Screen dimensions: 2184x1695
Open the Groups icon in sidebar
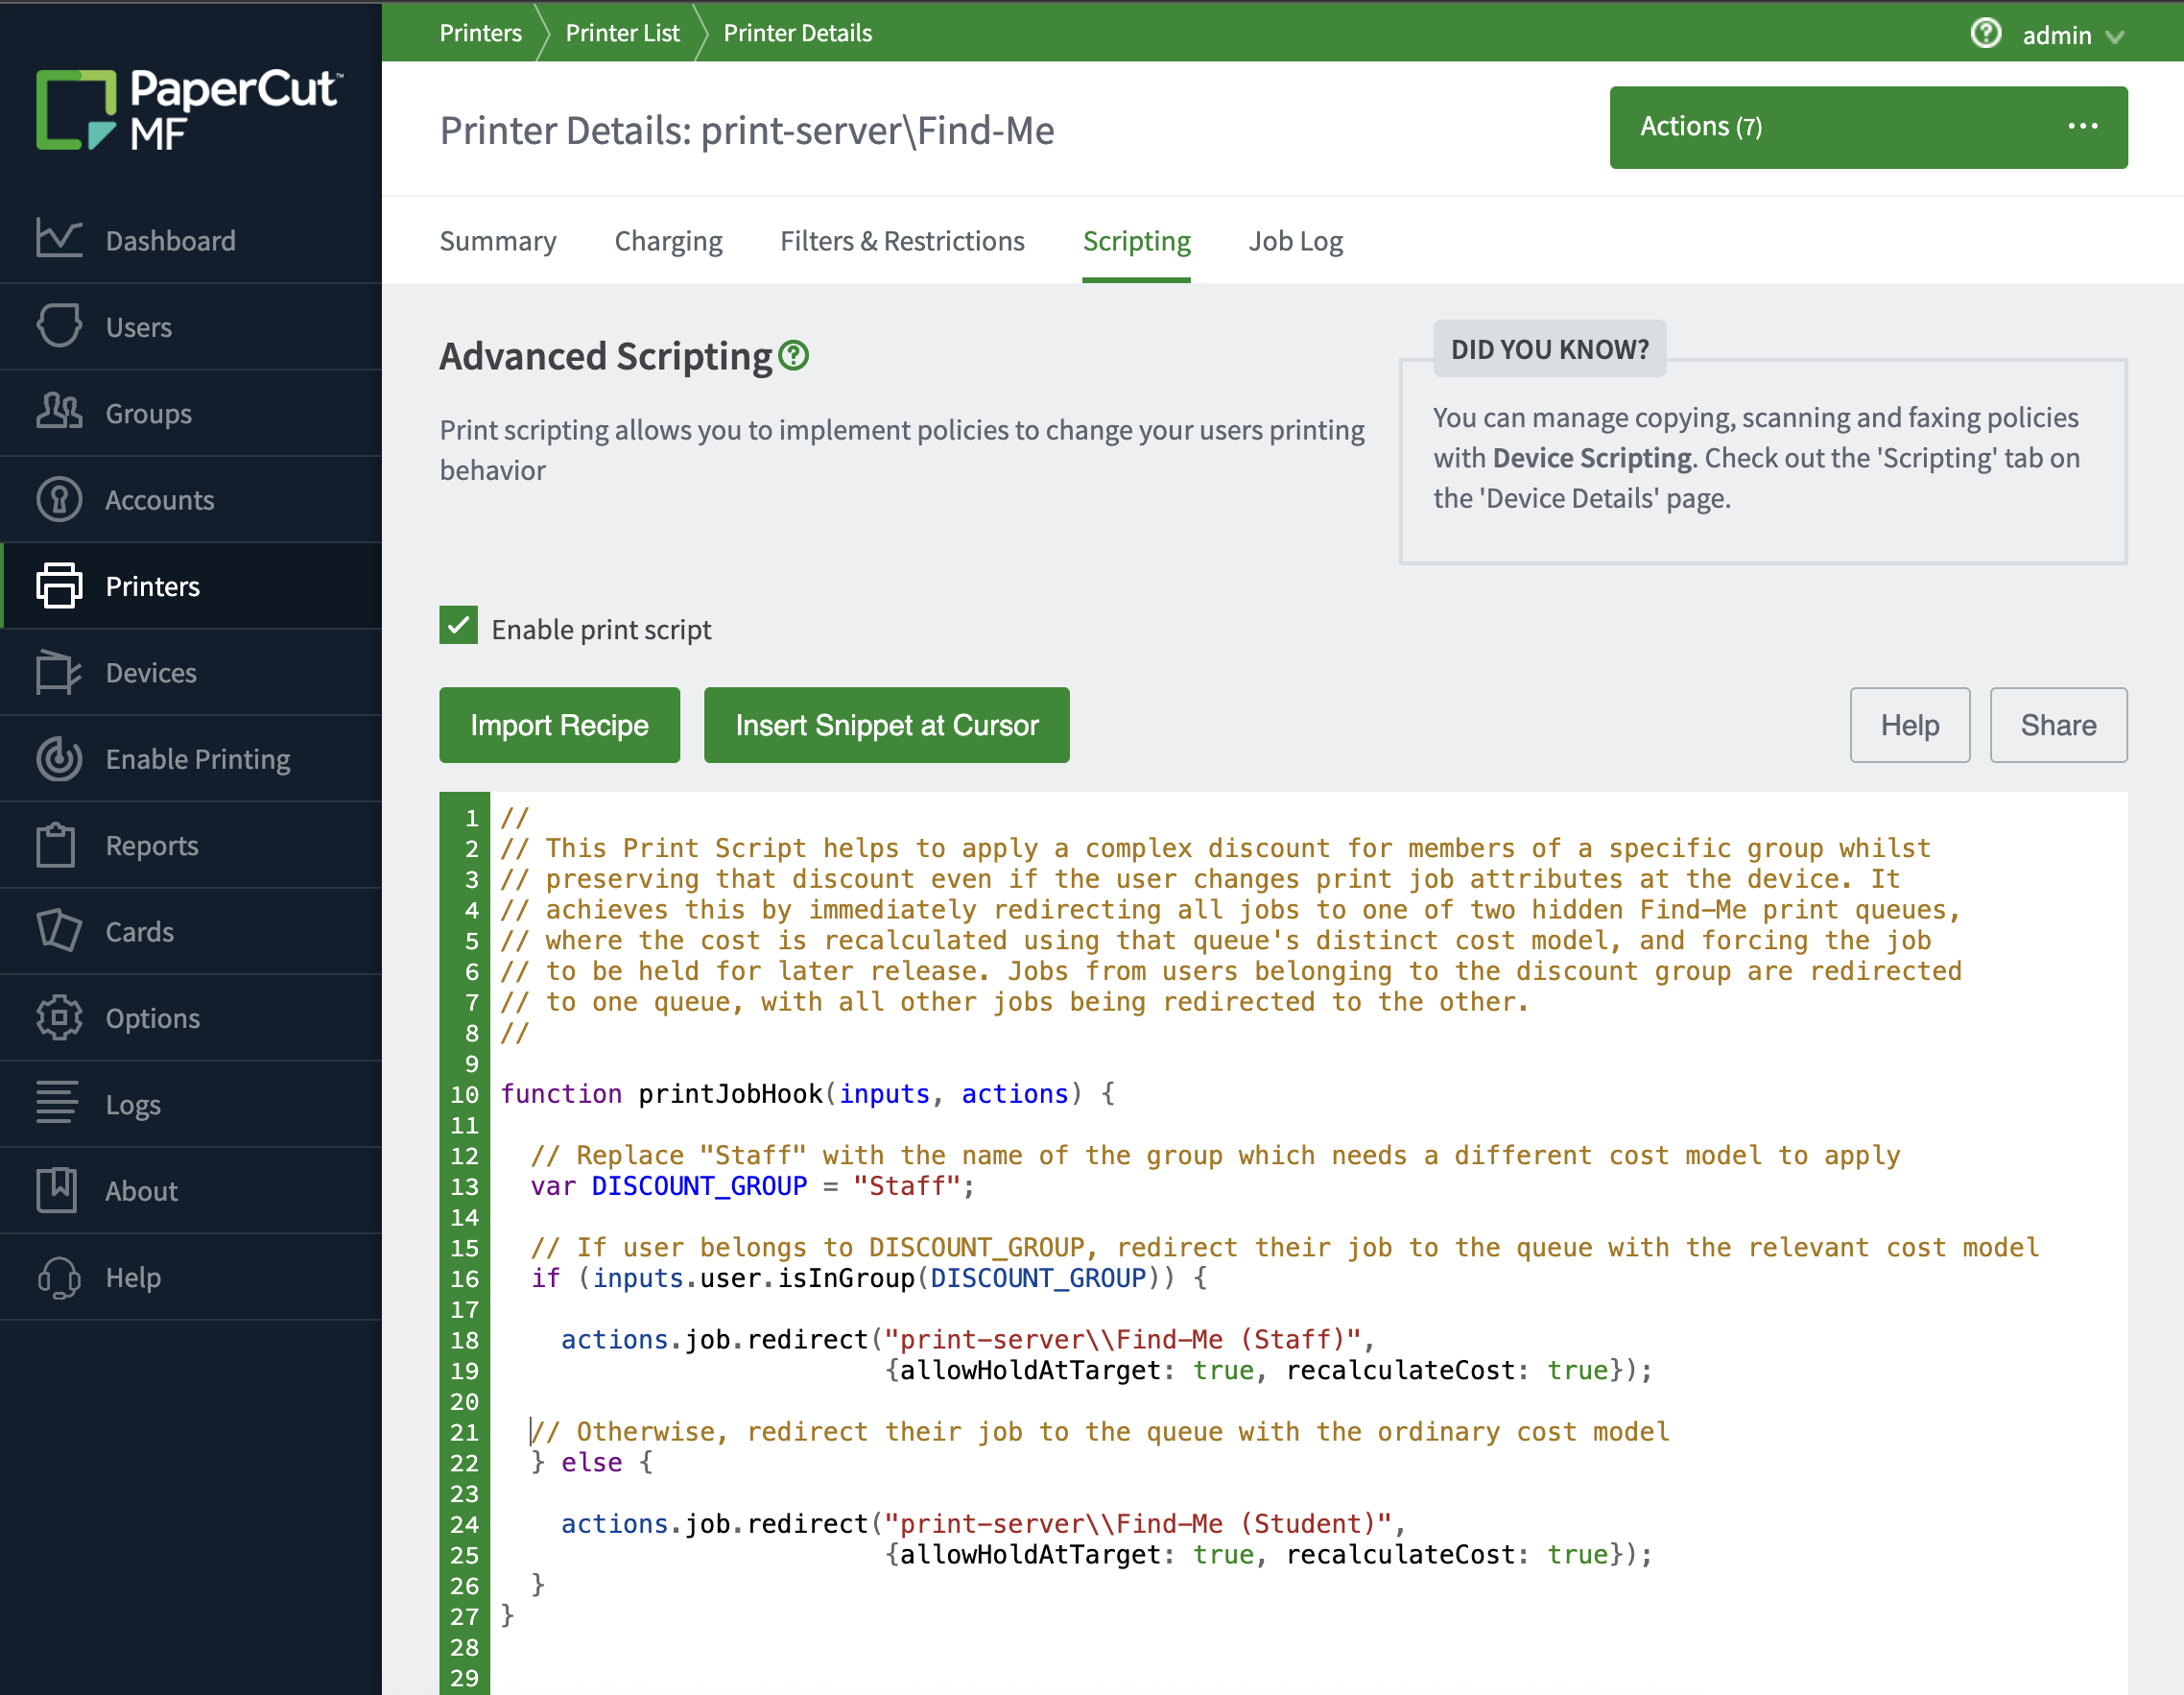point(59,412)
